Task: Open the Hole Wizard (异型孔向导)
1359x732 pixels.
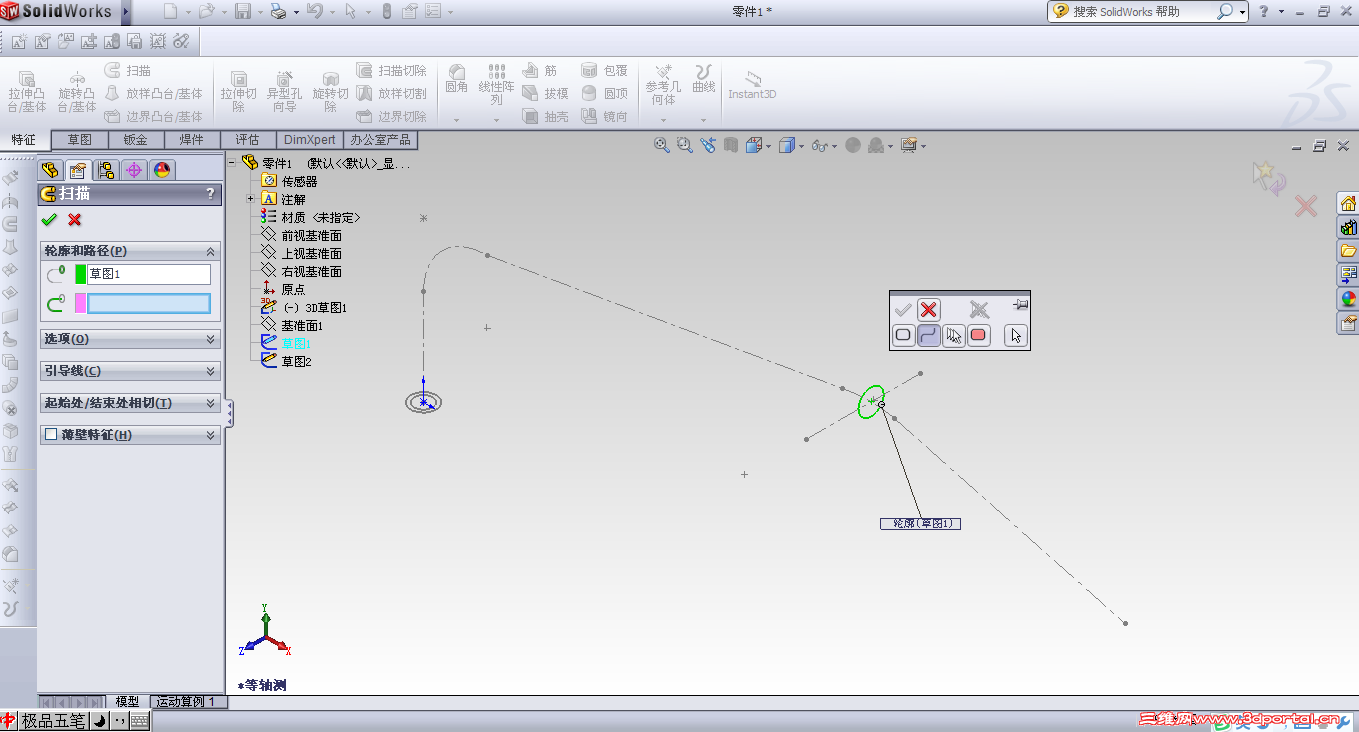Action: pos(285,90)
